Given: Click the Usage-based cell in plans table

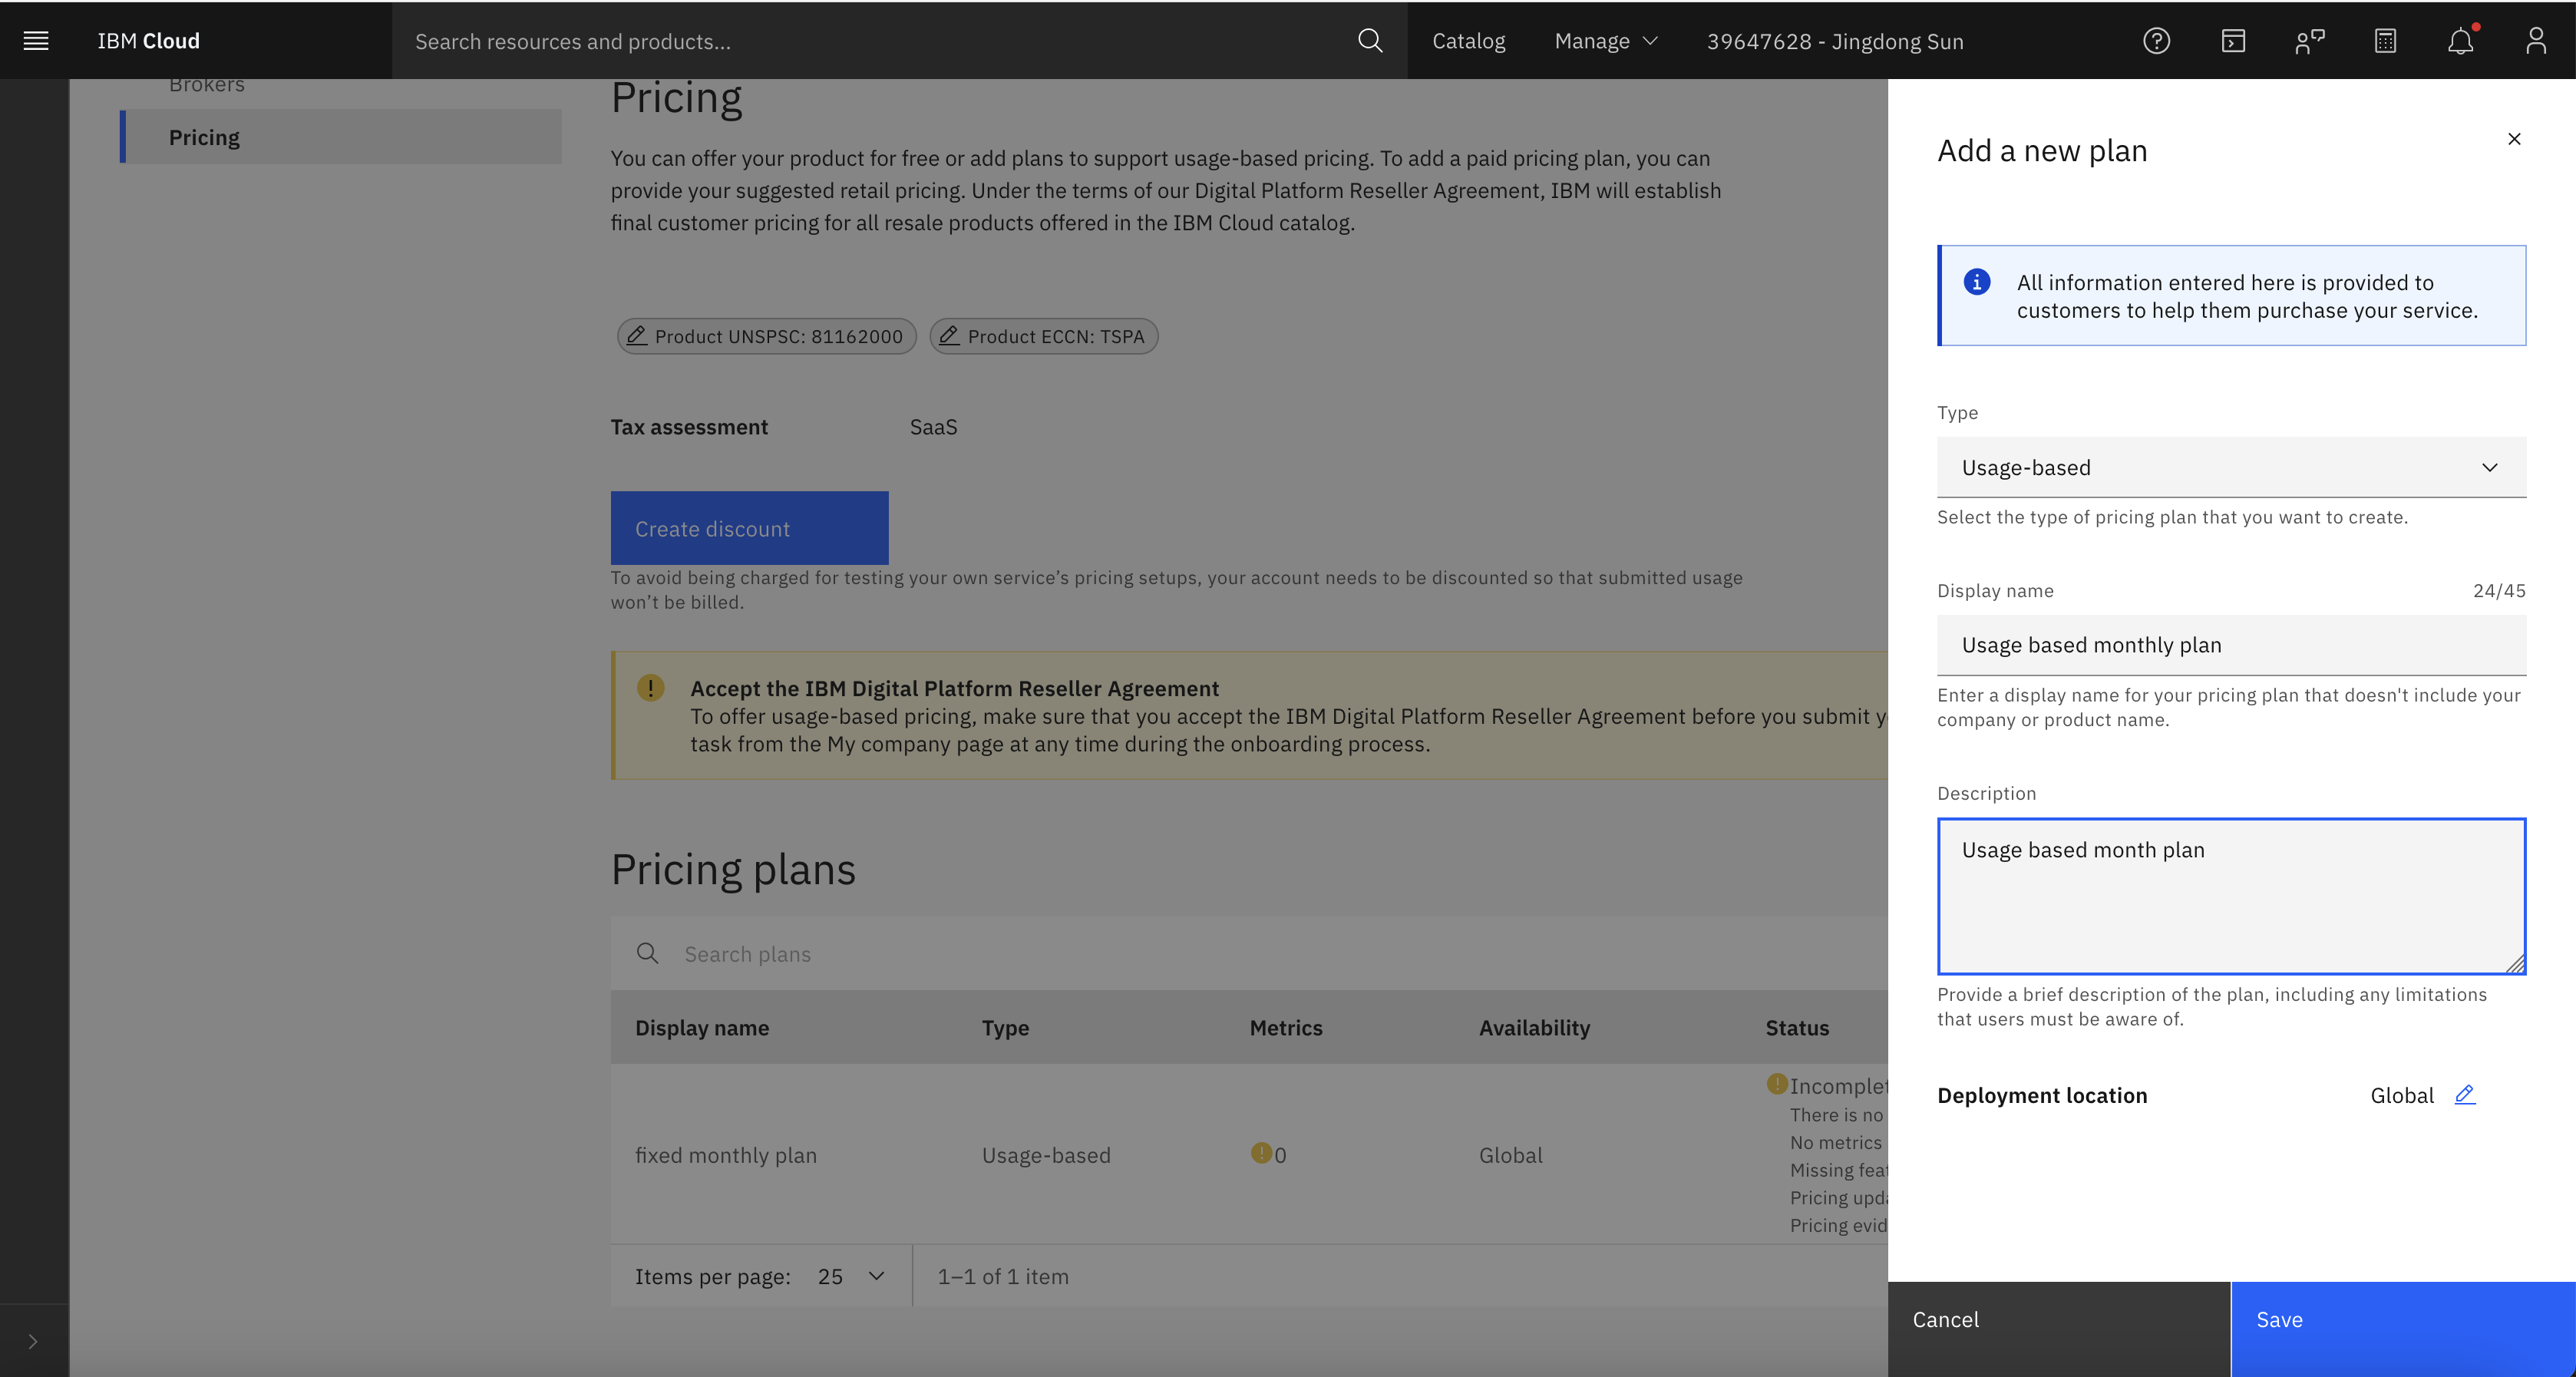Looking at the screenshot, I should click(1046, 1155).
